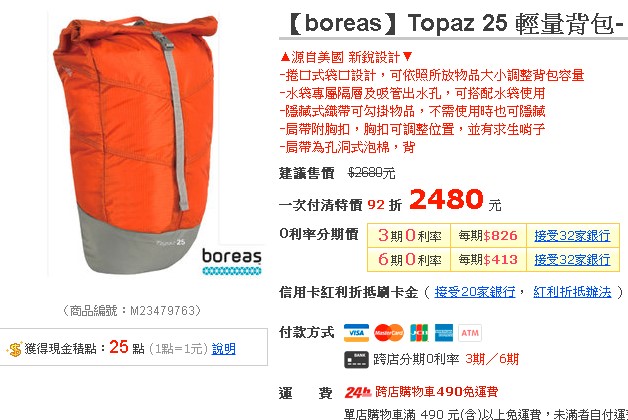Open 接受32家銀行 link for 3期 installment
Viewport: 628px width, 420px height.
(x=572, y=236)
